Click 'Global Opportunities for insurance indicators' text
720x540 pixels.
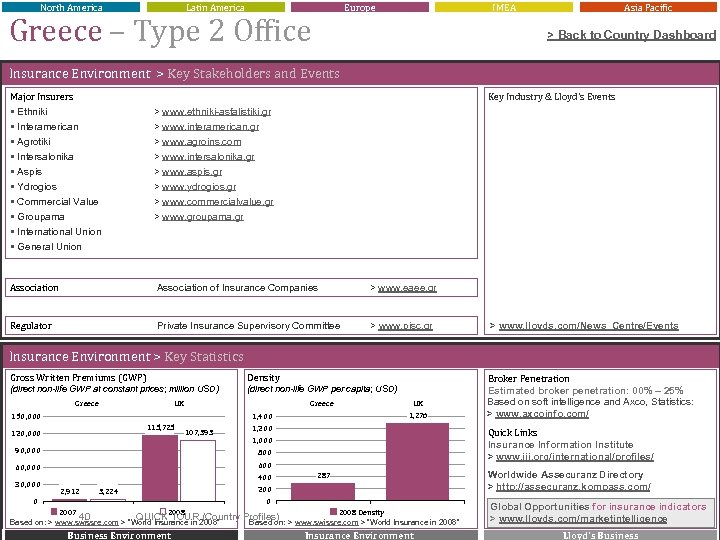click(598, 507)
